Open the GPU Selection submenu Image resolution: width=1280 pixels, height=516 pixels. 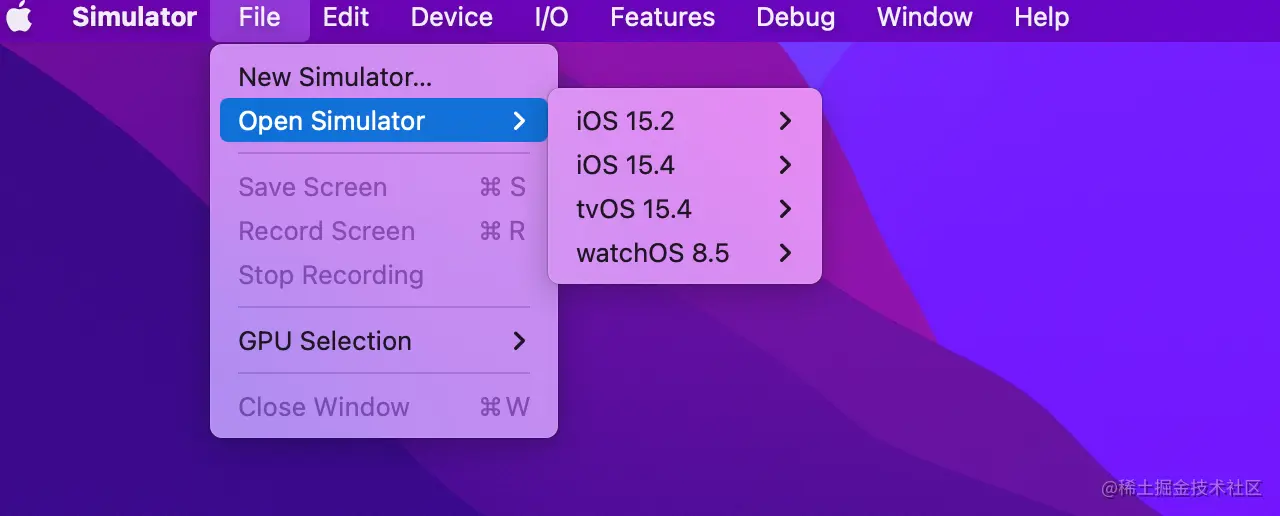[384, 341]
